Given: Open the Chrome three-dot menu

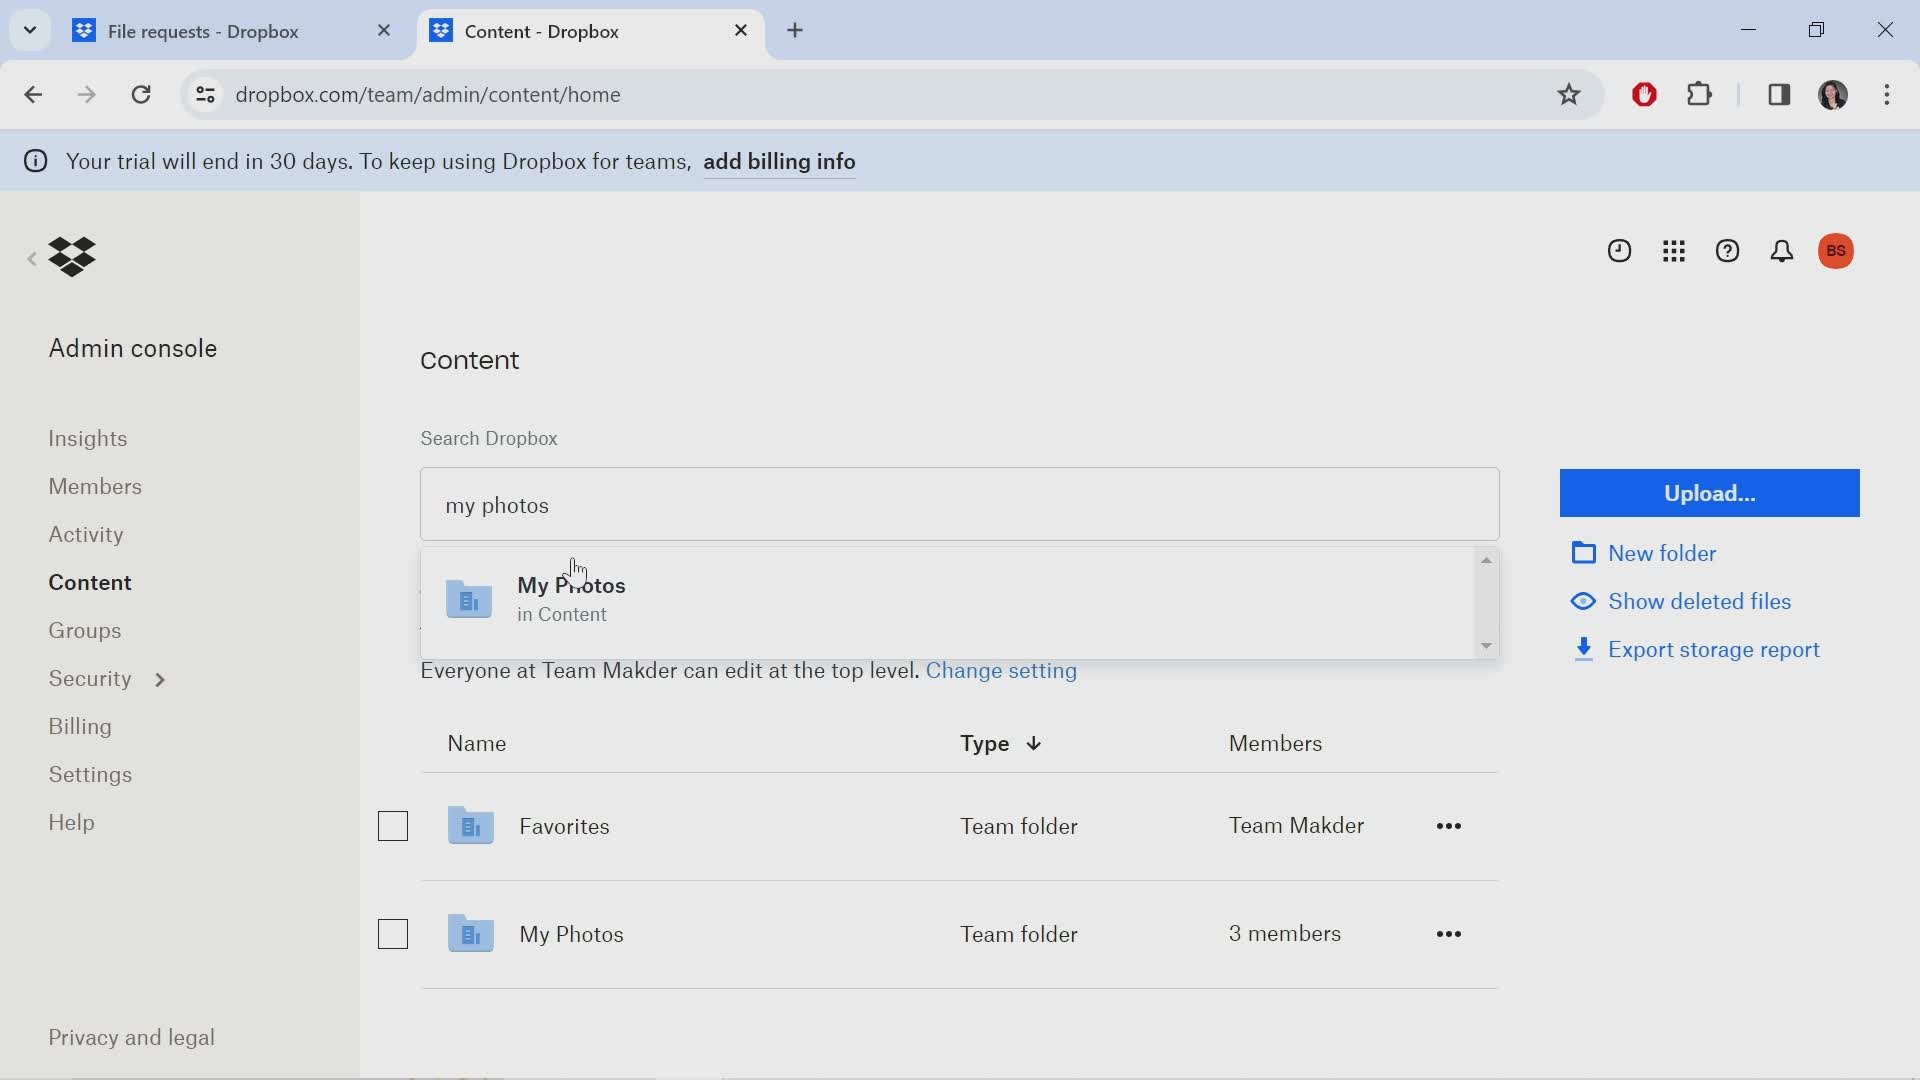Looking at the screenshot, I should pos(1887,94).
